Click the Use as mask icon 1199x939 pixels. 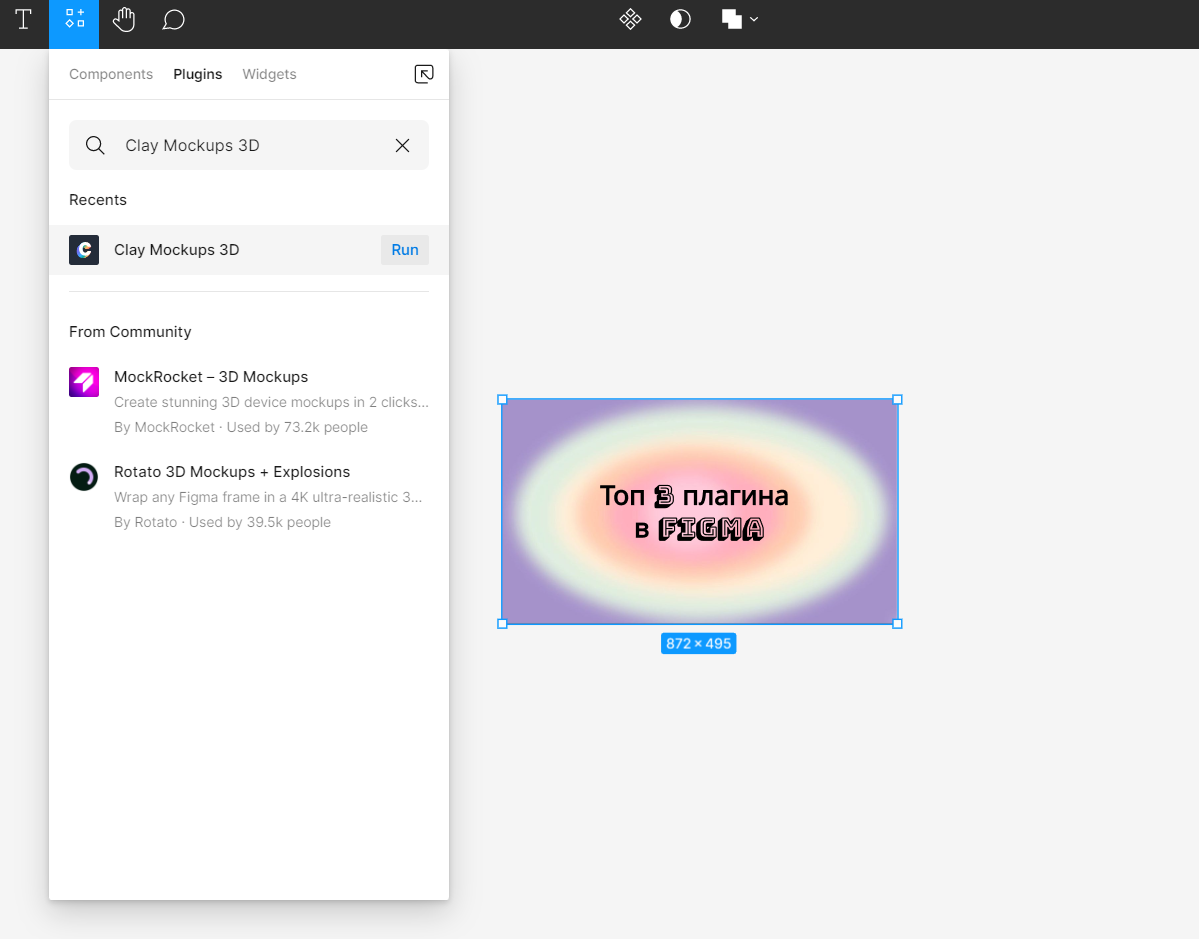680,19
